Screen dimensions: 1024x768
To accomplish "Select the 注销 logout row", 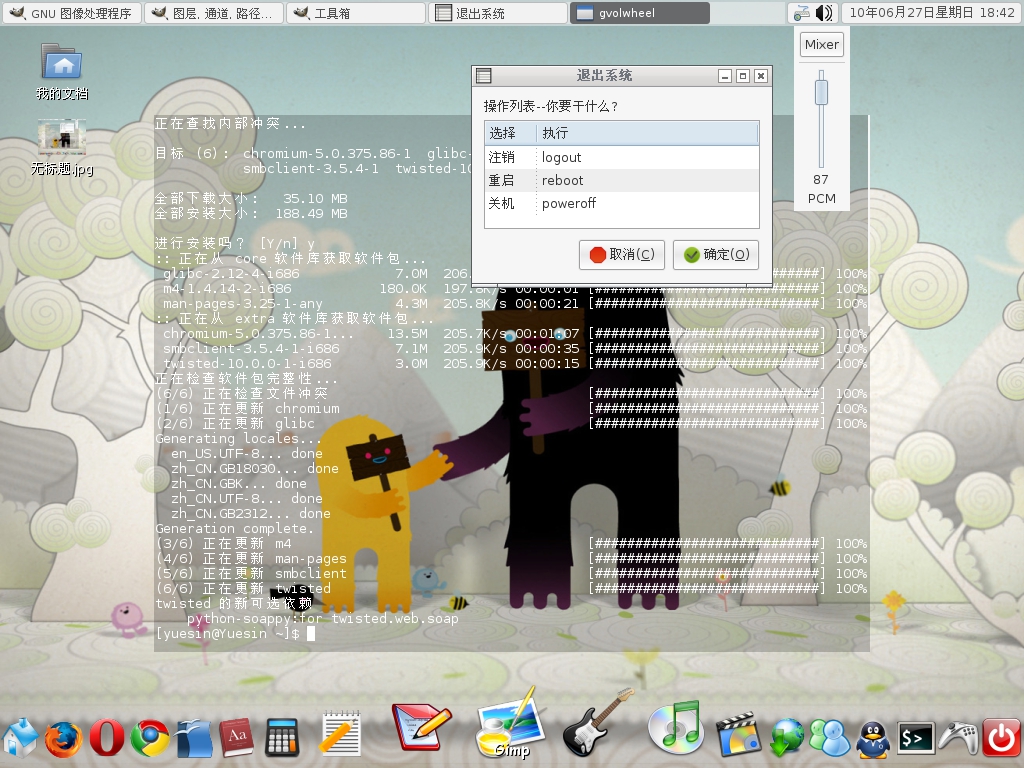I will [x=622, y=157].
